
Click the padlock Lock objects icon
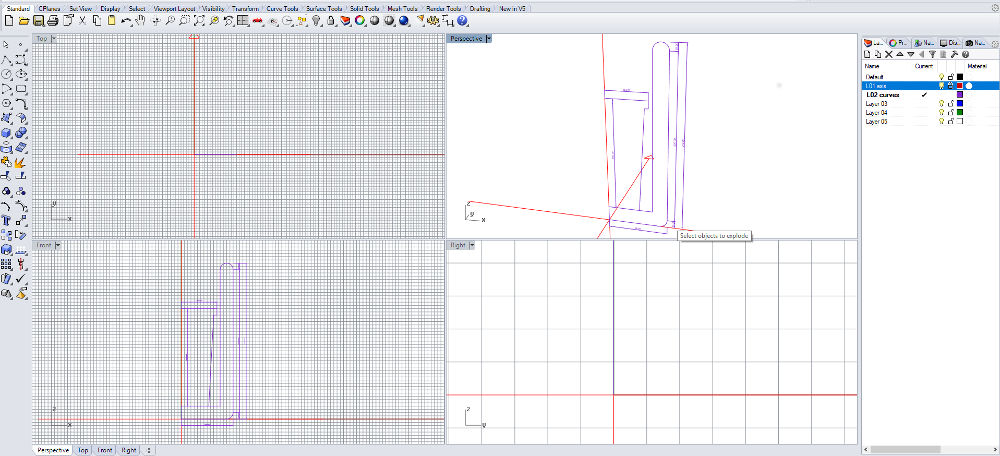pos(330,21)
